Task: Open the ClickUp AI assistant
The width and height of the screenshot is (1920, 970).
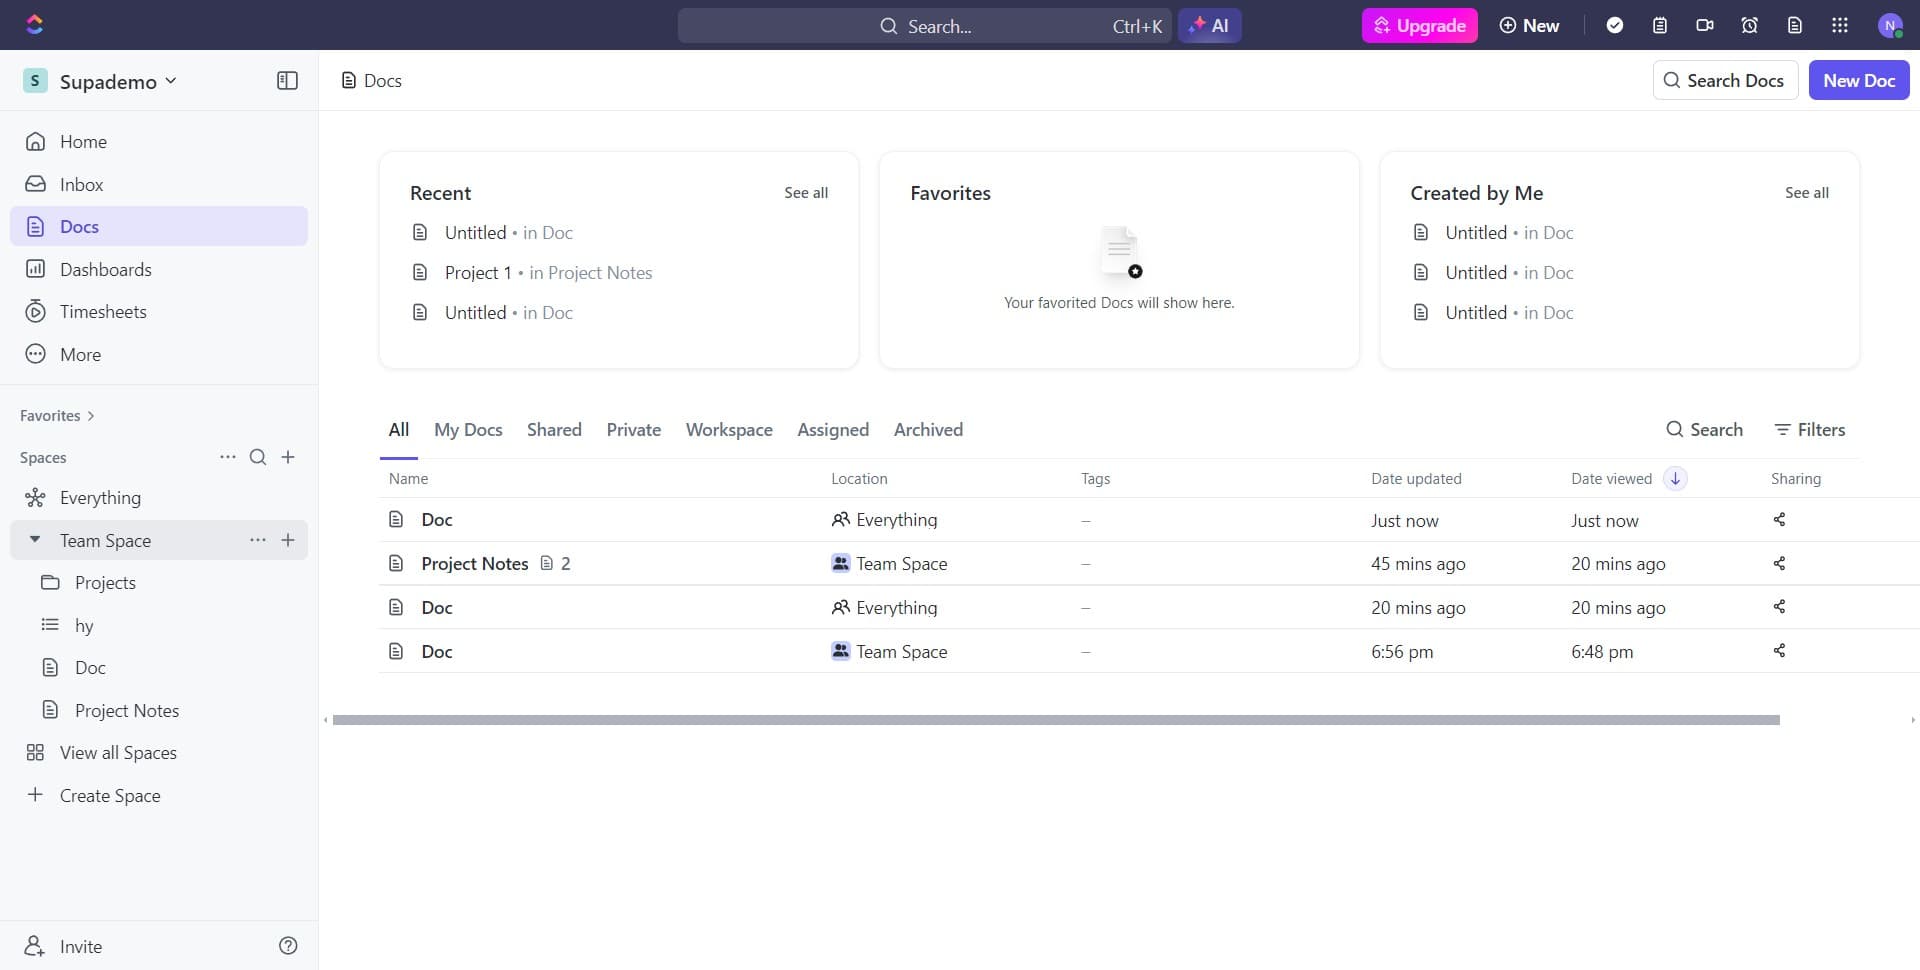Action: (1210, 25)
